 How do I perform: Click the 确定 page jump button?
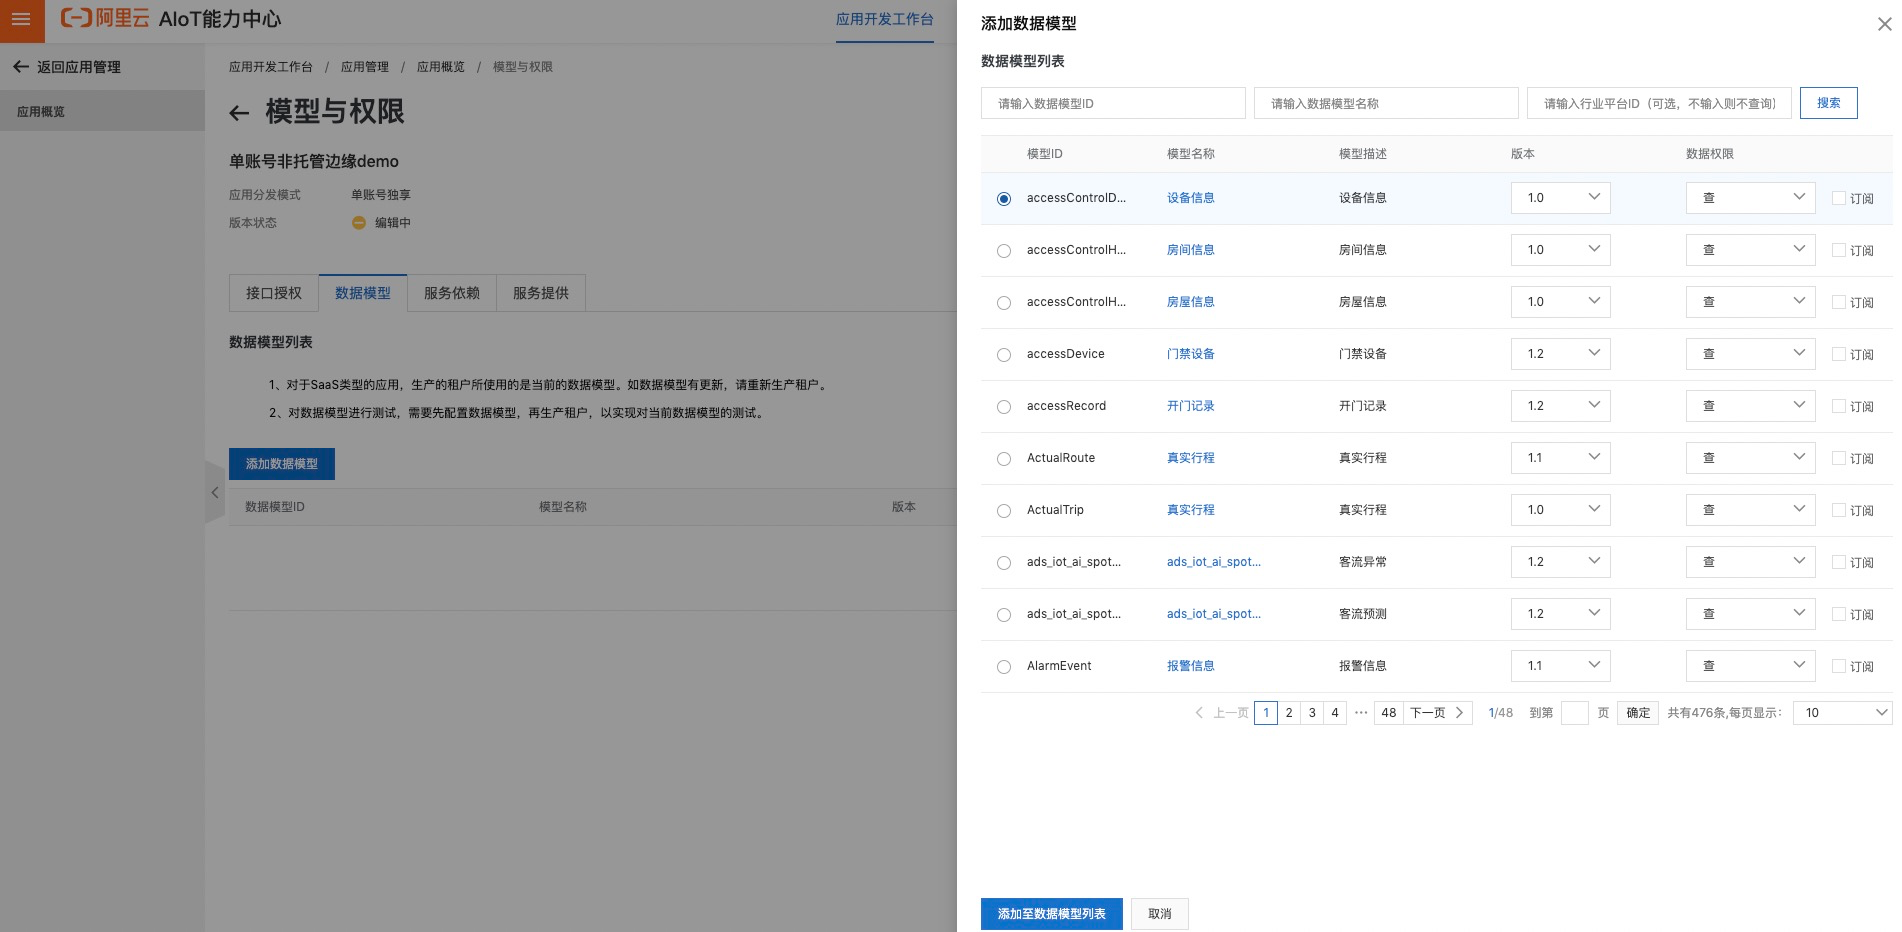pyautogui.click(x=1638, y=713)
